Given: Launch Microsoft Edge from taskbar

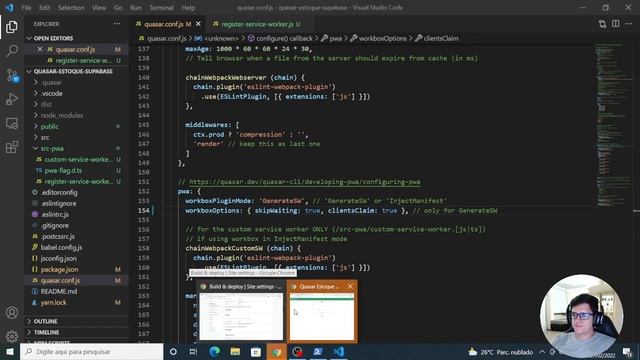Looking at the screenshot, I should coord(214,351).
